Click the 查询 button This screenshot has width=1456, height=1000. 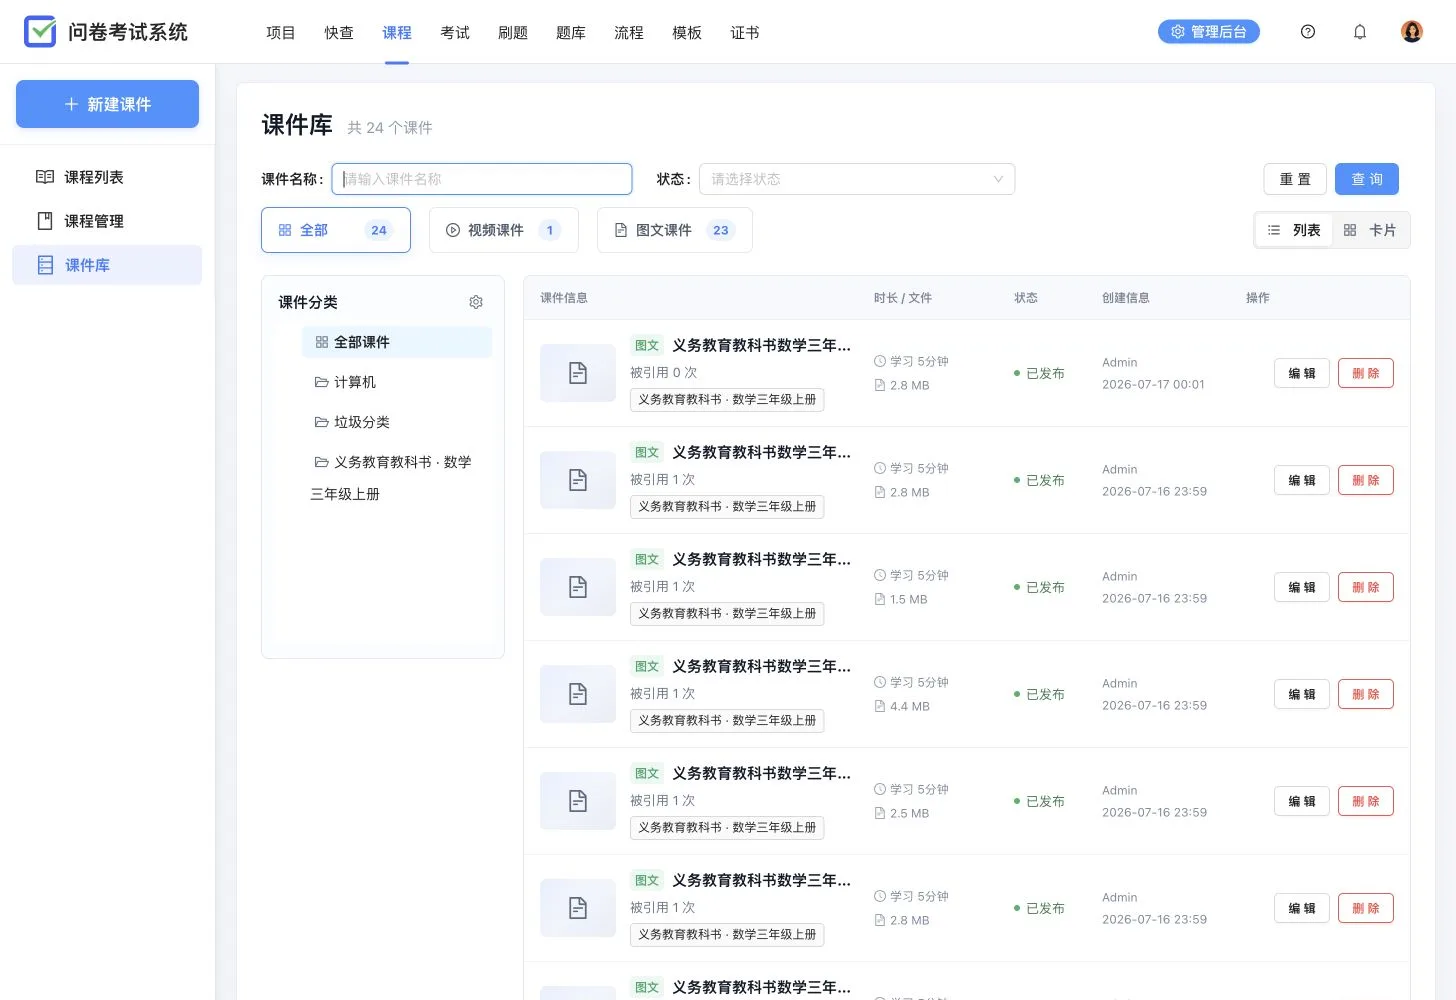click(x=1367, y=179)
